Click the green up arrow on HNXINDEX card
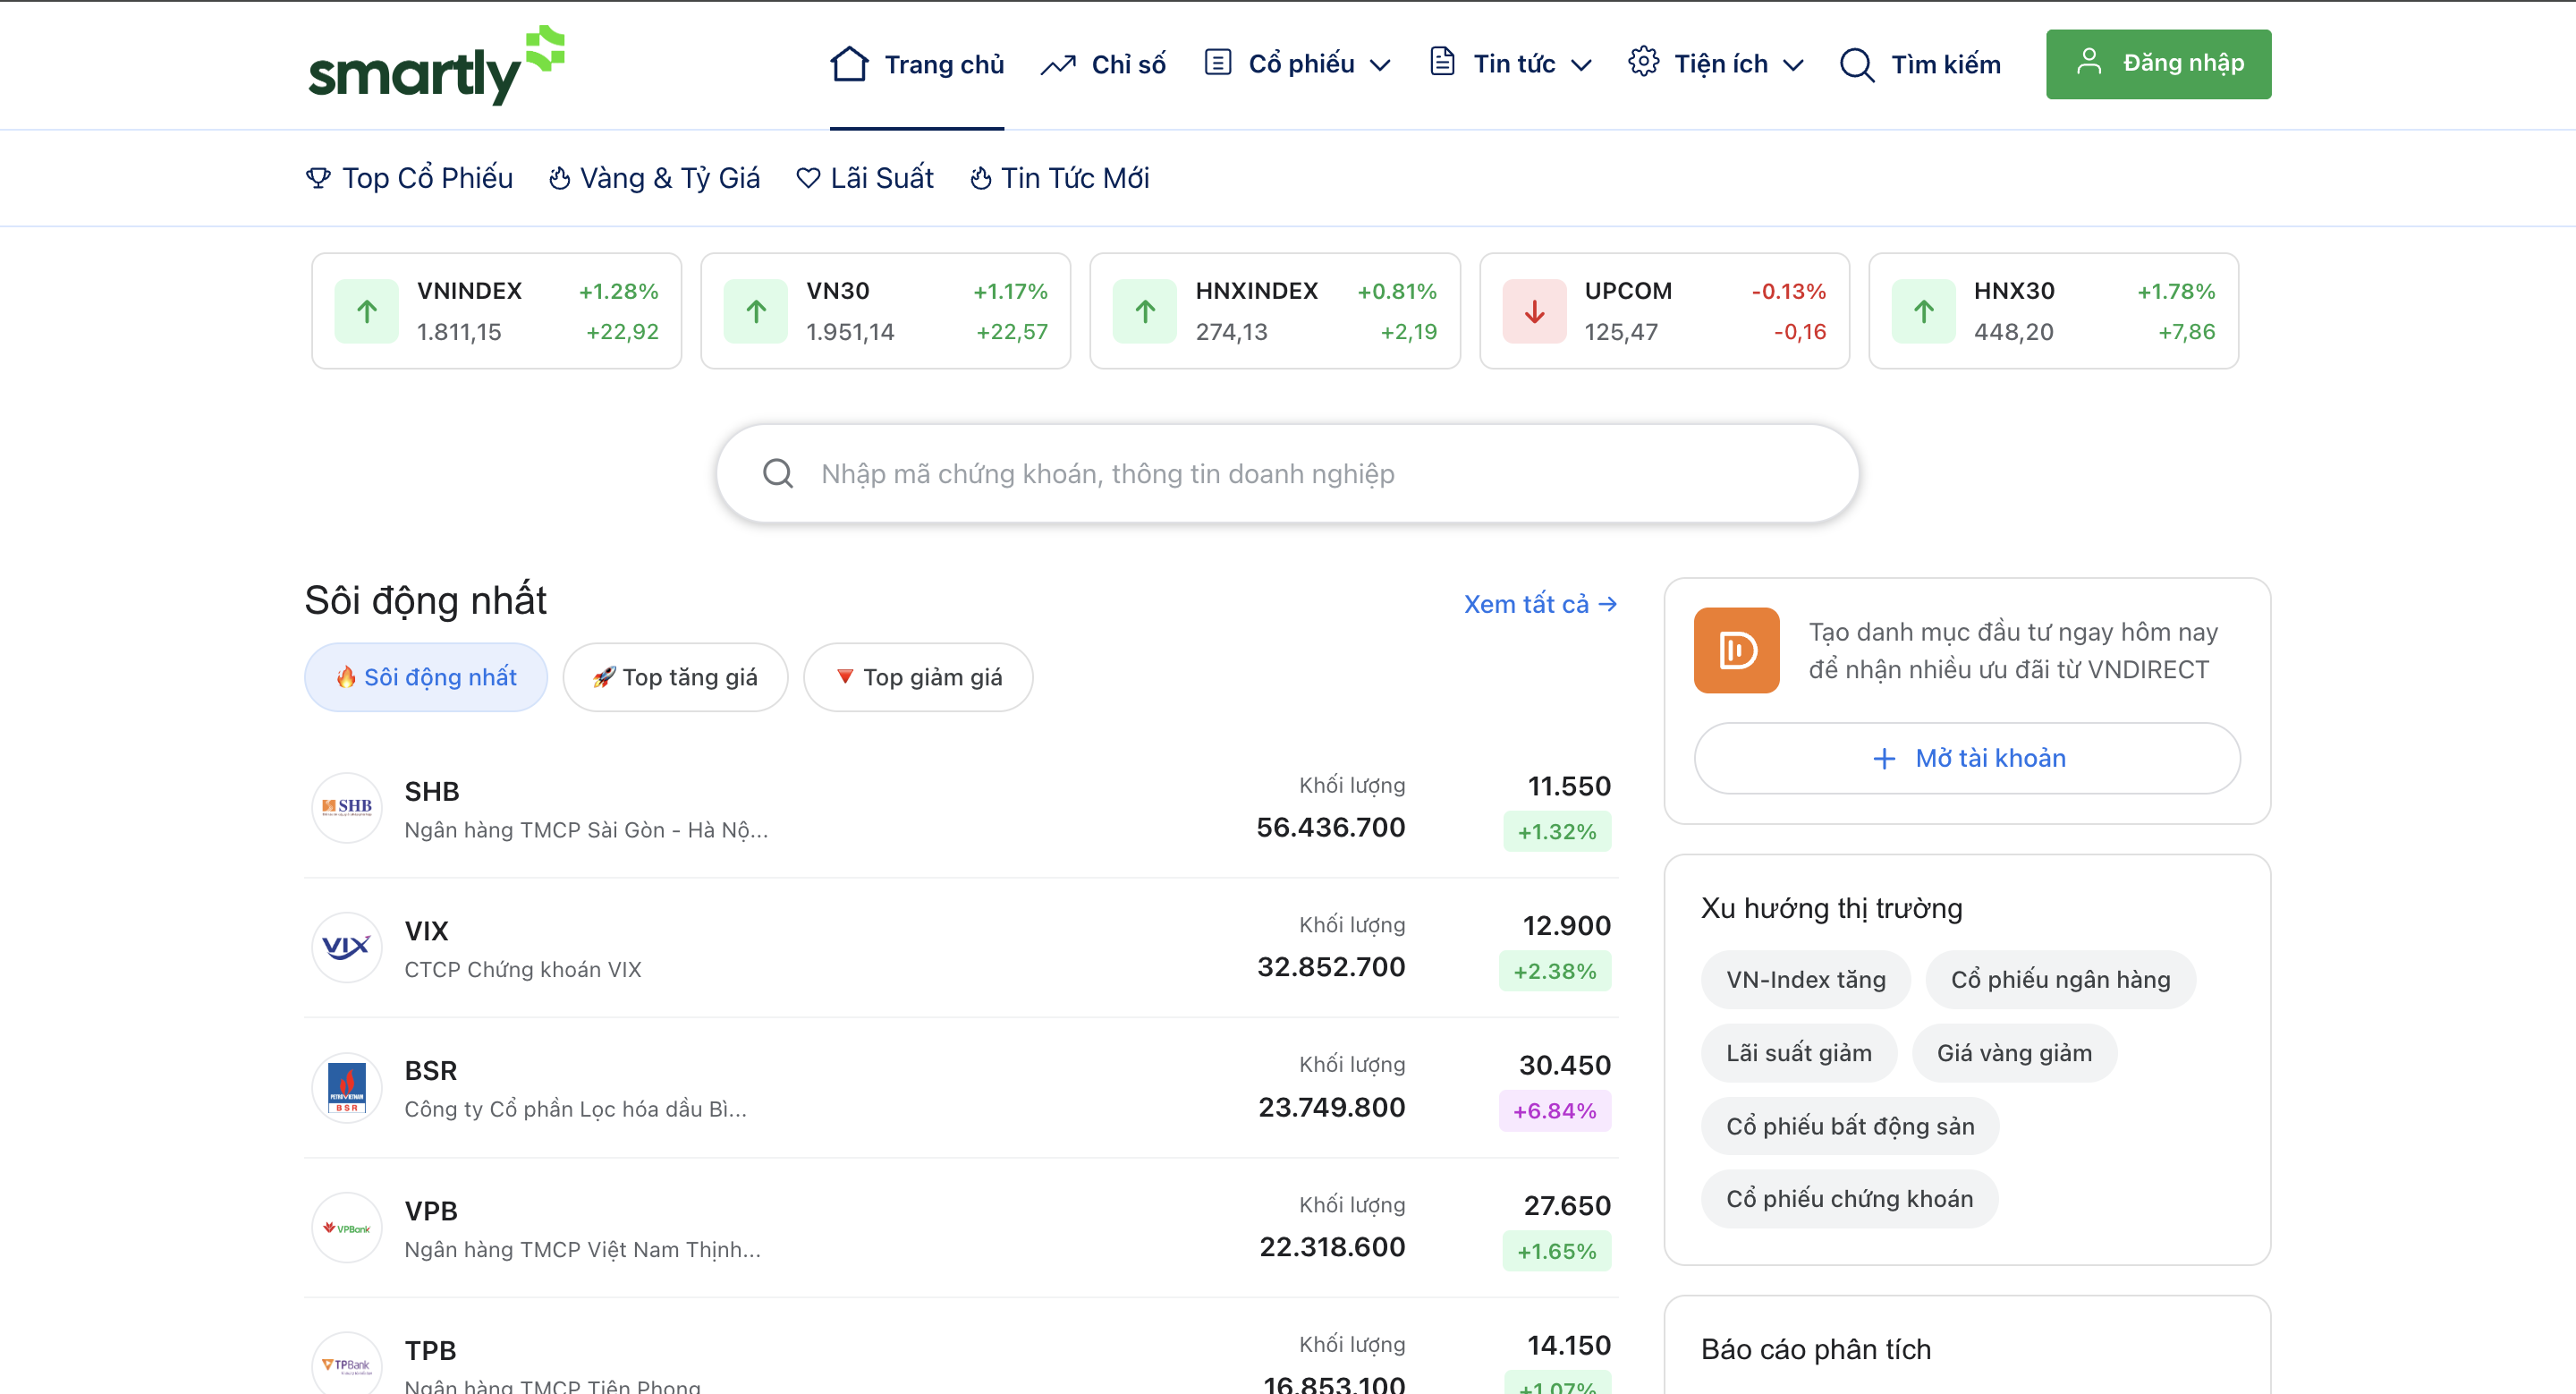The width and height of the screenshot is (2576, 1394). point(1145,312)
